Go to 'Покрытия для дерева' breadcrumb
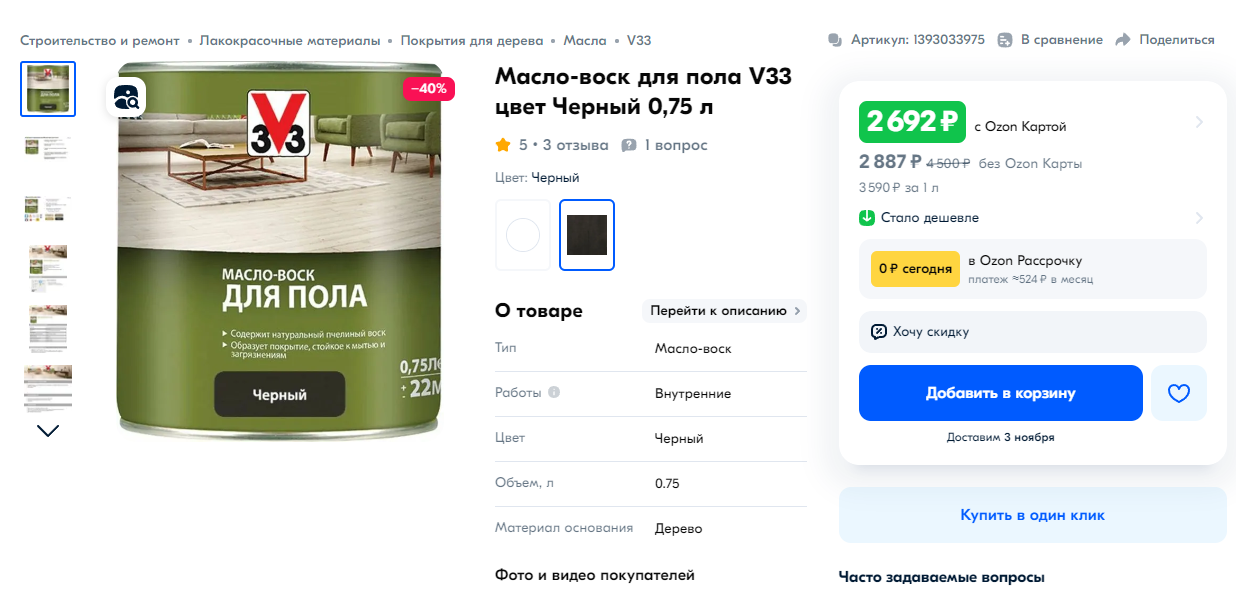The image size is (1236, 591). pos(472,40)
